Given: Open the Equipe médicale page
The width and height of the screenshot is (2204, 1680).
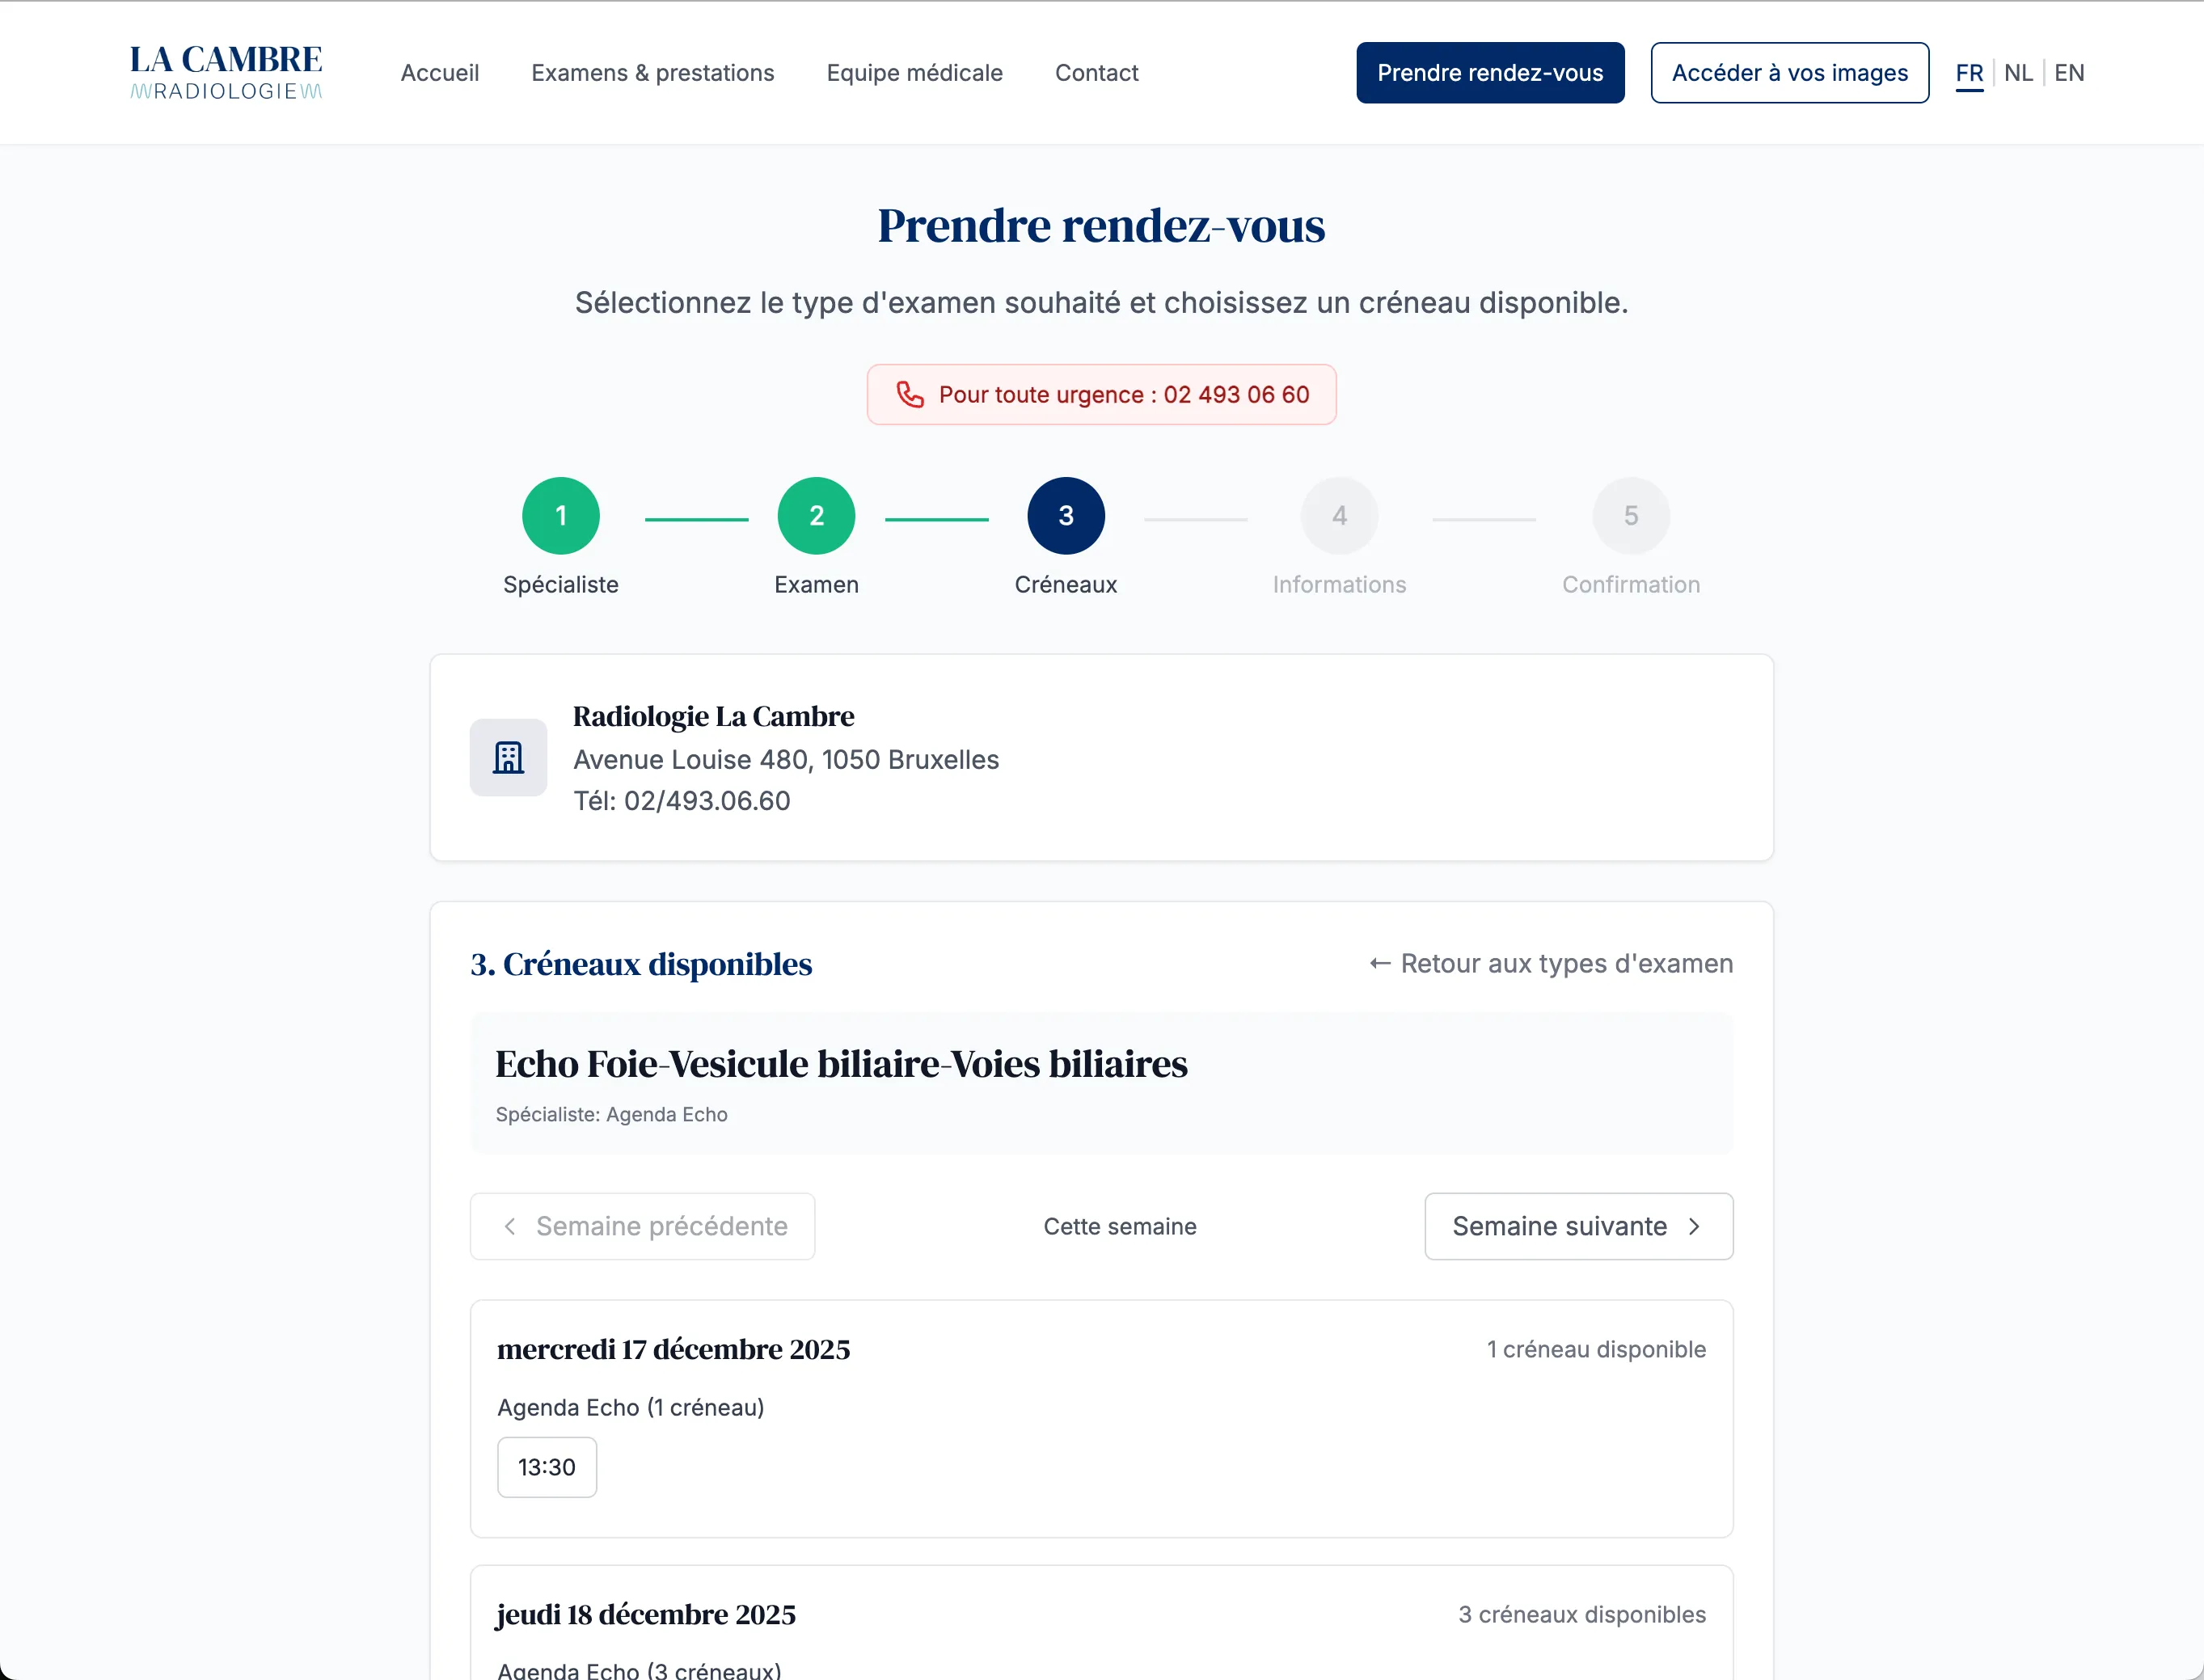Looking at the screenshot, I should click(914, 72).
